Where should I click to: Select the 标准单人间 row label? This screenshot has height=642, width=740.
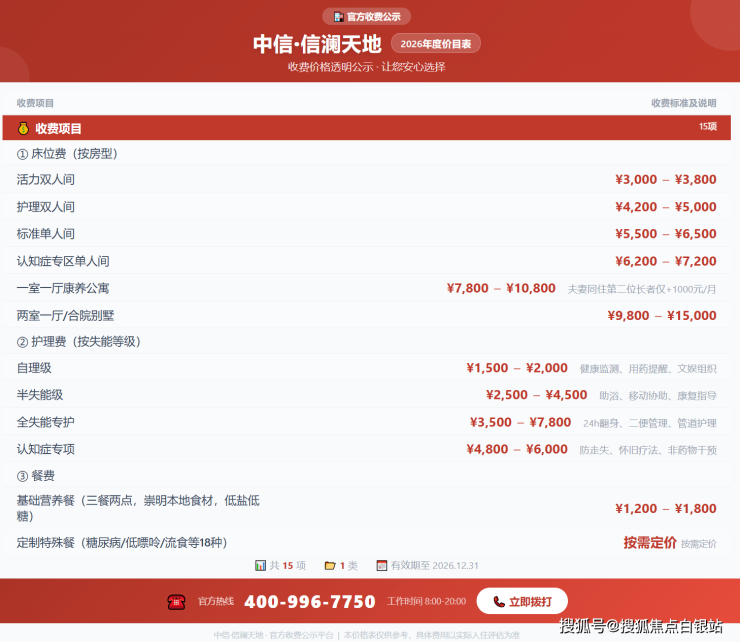pyautogui.click(x=46, y=234)
